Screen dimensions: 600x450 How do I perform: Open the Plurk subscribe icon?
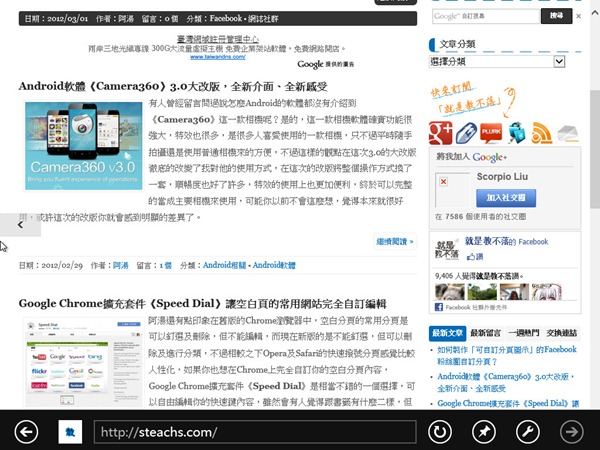[x=491, y=133]
